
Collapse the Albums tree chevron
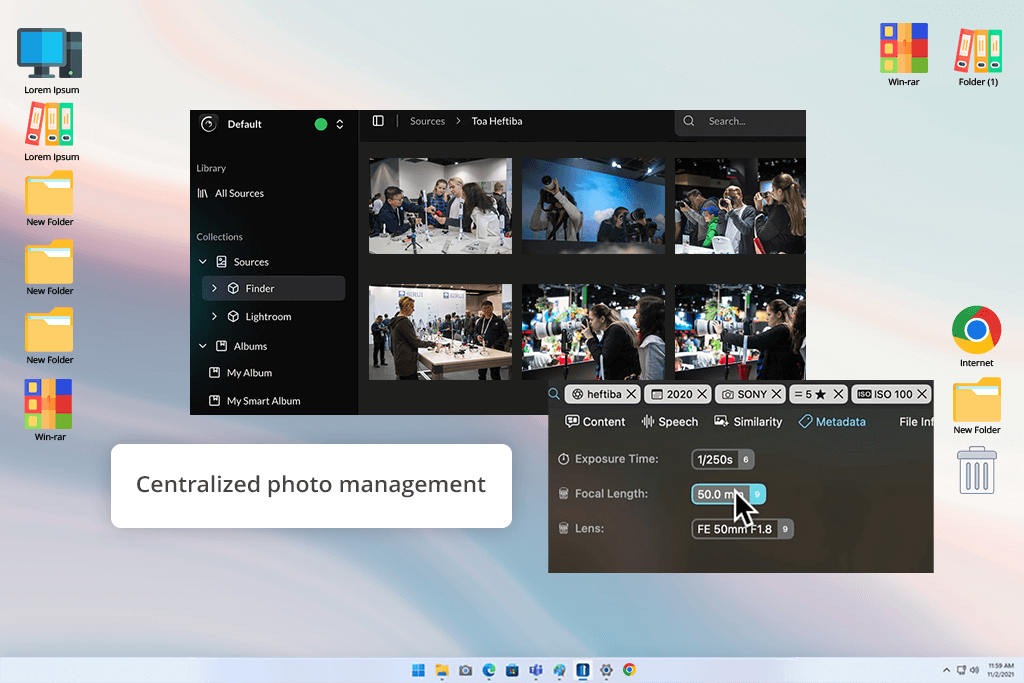pos(202,346)
